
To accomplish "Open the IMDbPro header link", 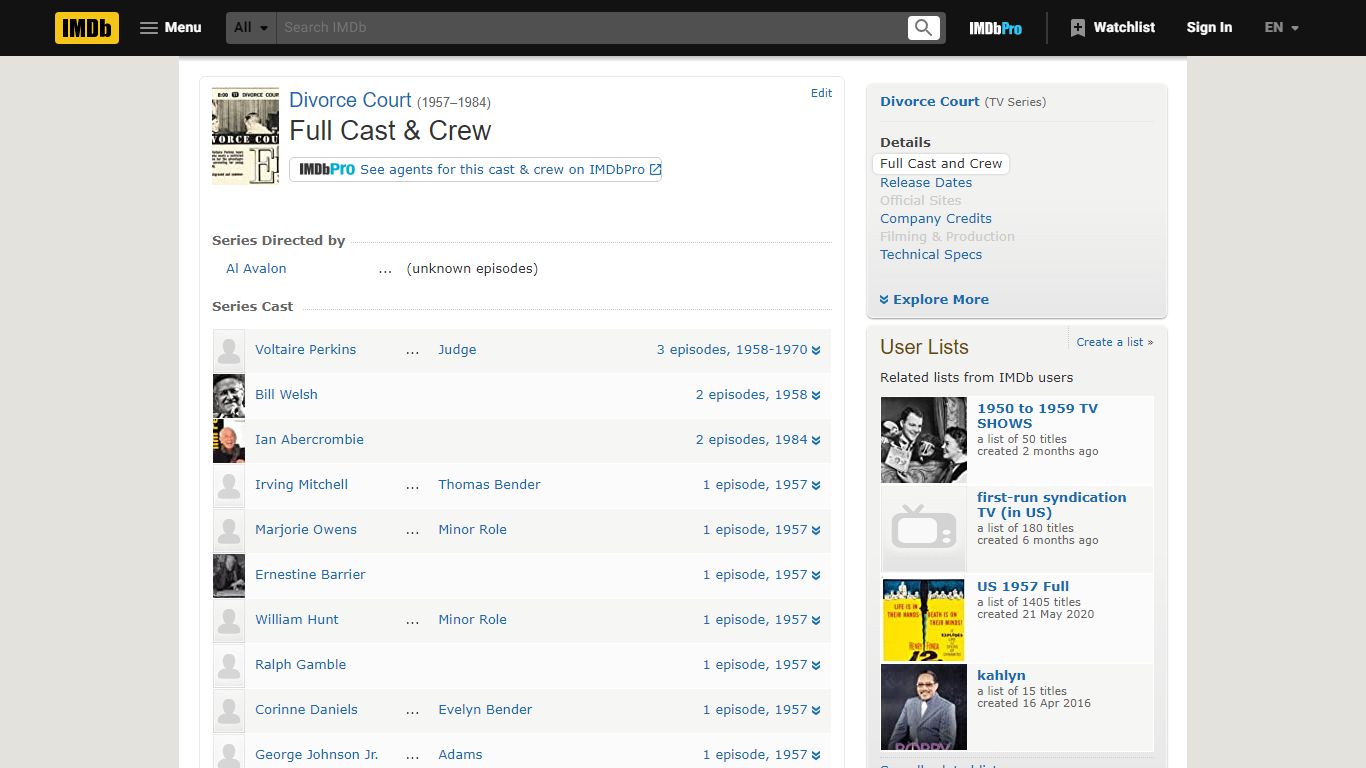I will 995,28.
